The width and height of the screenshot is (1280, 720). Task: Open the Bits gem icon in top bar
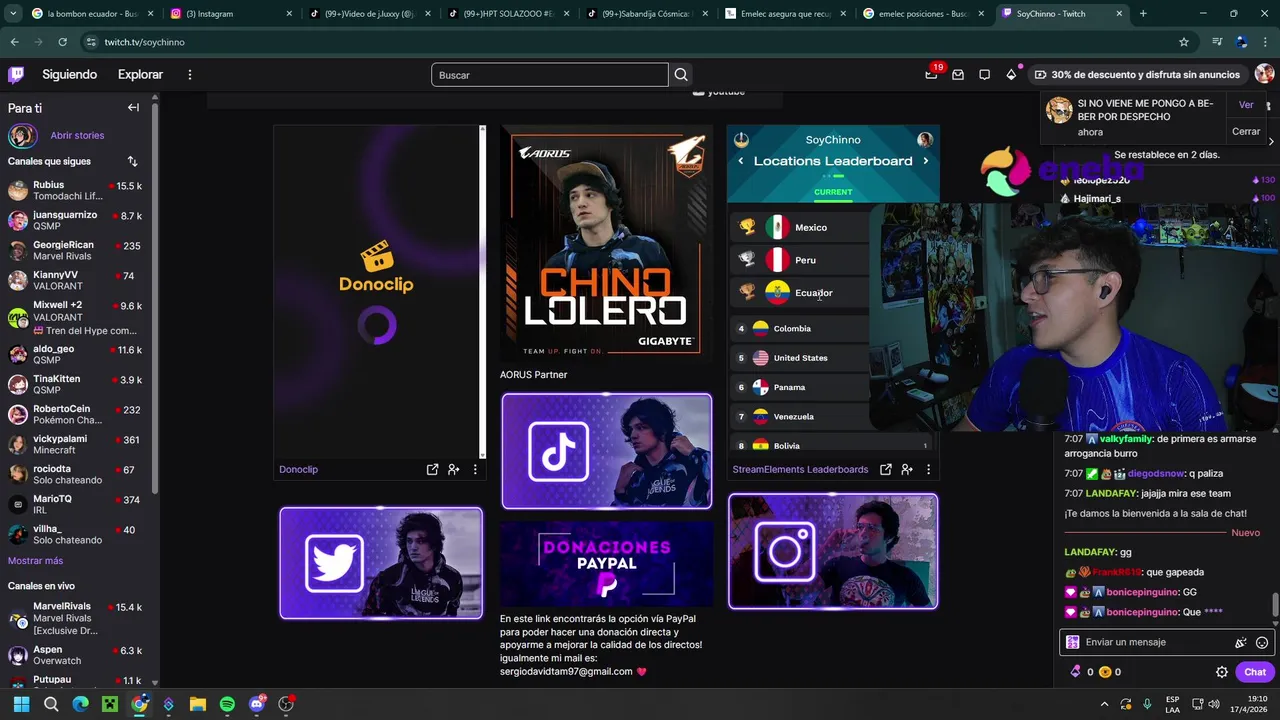[x=1011, y=75]
